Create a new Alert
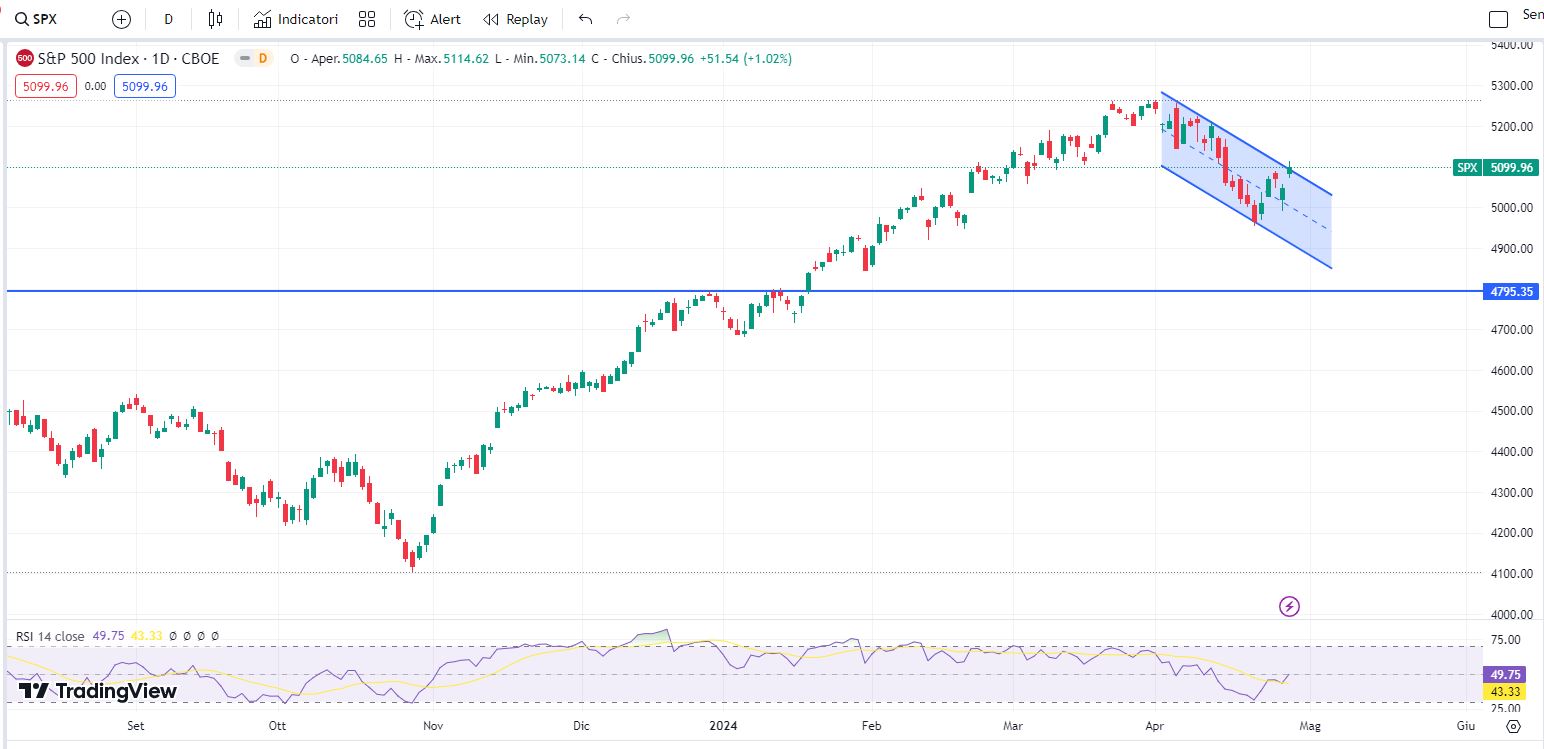Image resolution: width=1544 pixels, height=749 pixels. coord(433,19)
